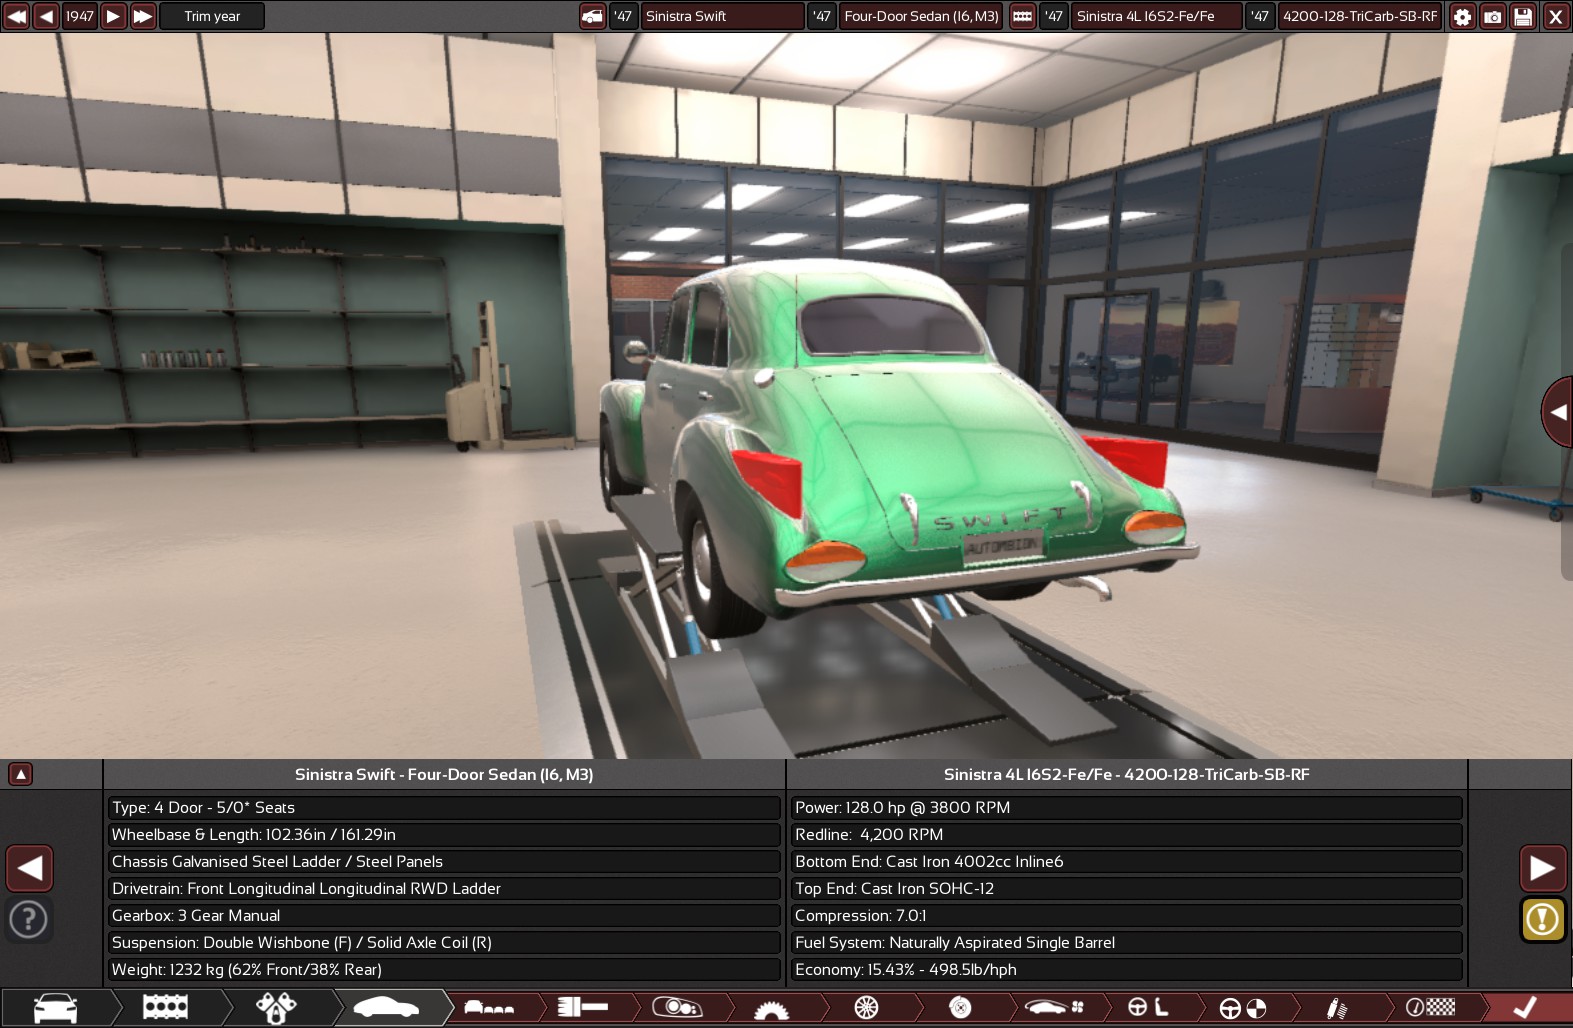Save the car with floppy disk icon

point(1523,16)
